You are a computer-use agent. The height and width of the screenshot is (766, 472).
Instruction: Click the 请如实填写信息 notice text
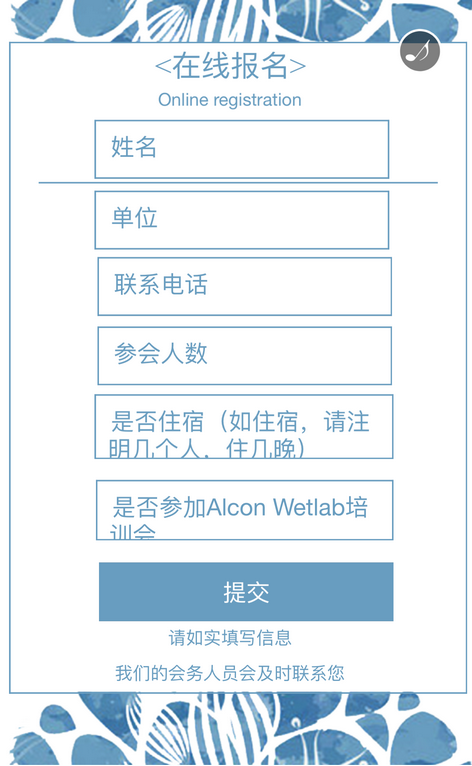230,638
